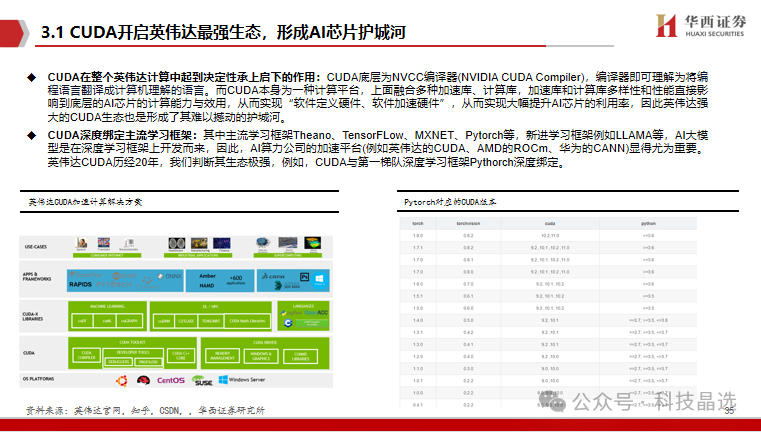Click the Python logo under Languages

(x=292, y=313)
